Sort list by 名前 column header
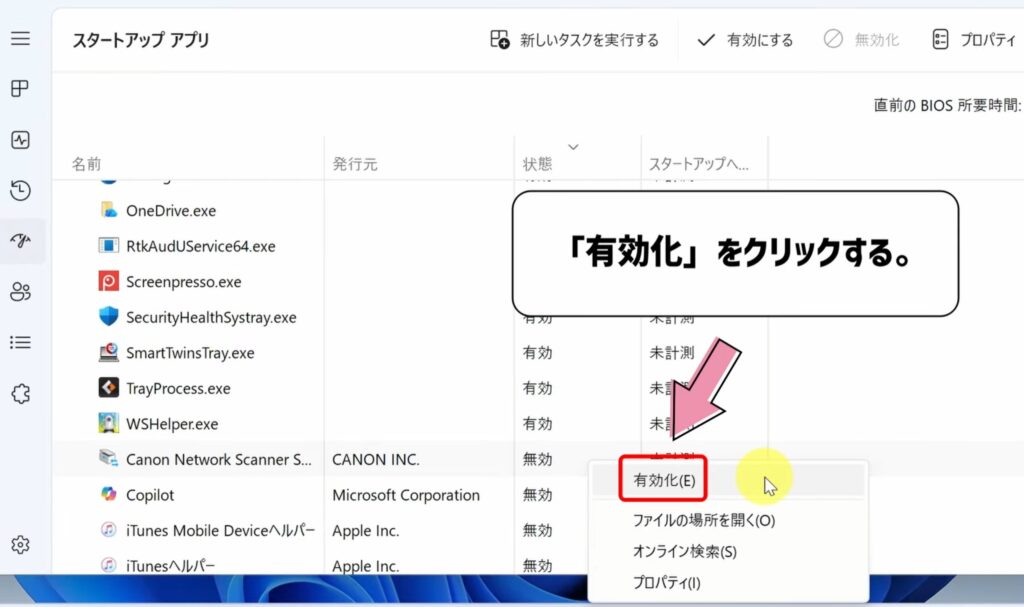The height and width of the screenshot is (607, 1024). click(87, 164)
